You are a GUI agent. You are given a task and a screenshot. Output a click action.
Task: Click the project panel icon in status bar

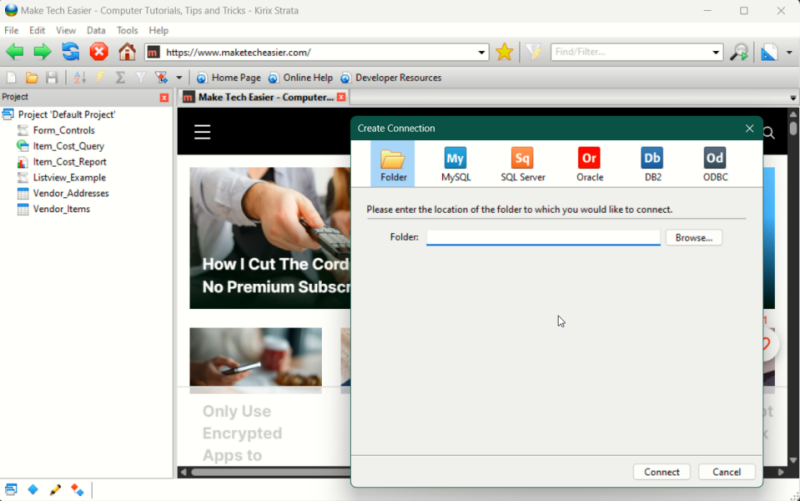(x=11, y=490)
